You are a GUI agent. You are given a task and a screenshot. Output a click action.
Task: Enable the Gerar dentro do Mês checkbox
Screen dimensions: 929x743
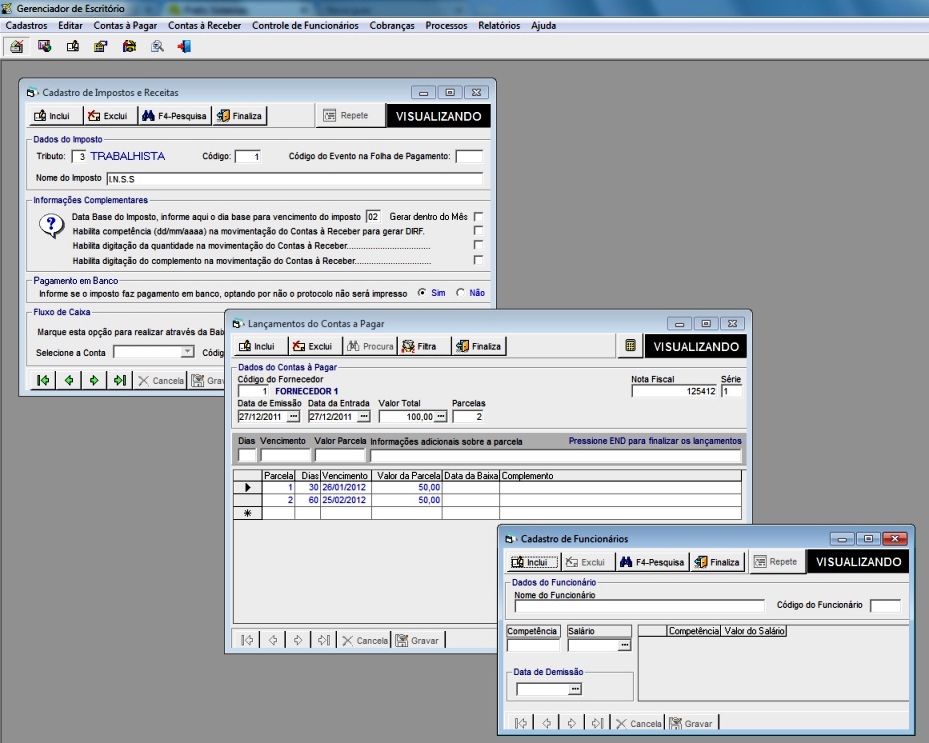[478, 217]
